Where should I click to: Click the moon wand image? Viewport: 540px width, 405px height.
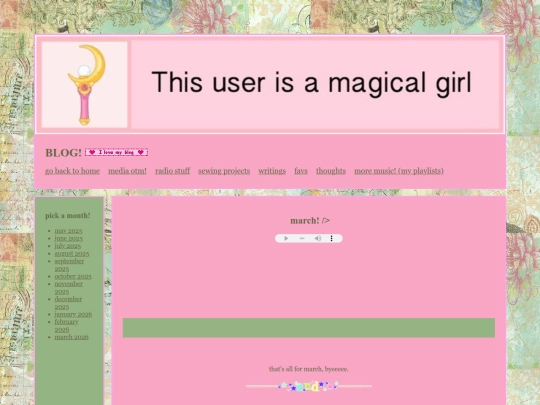pos(85,85)
